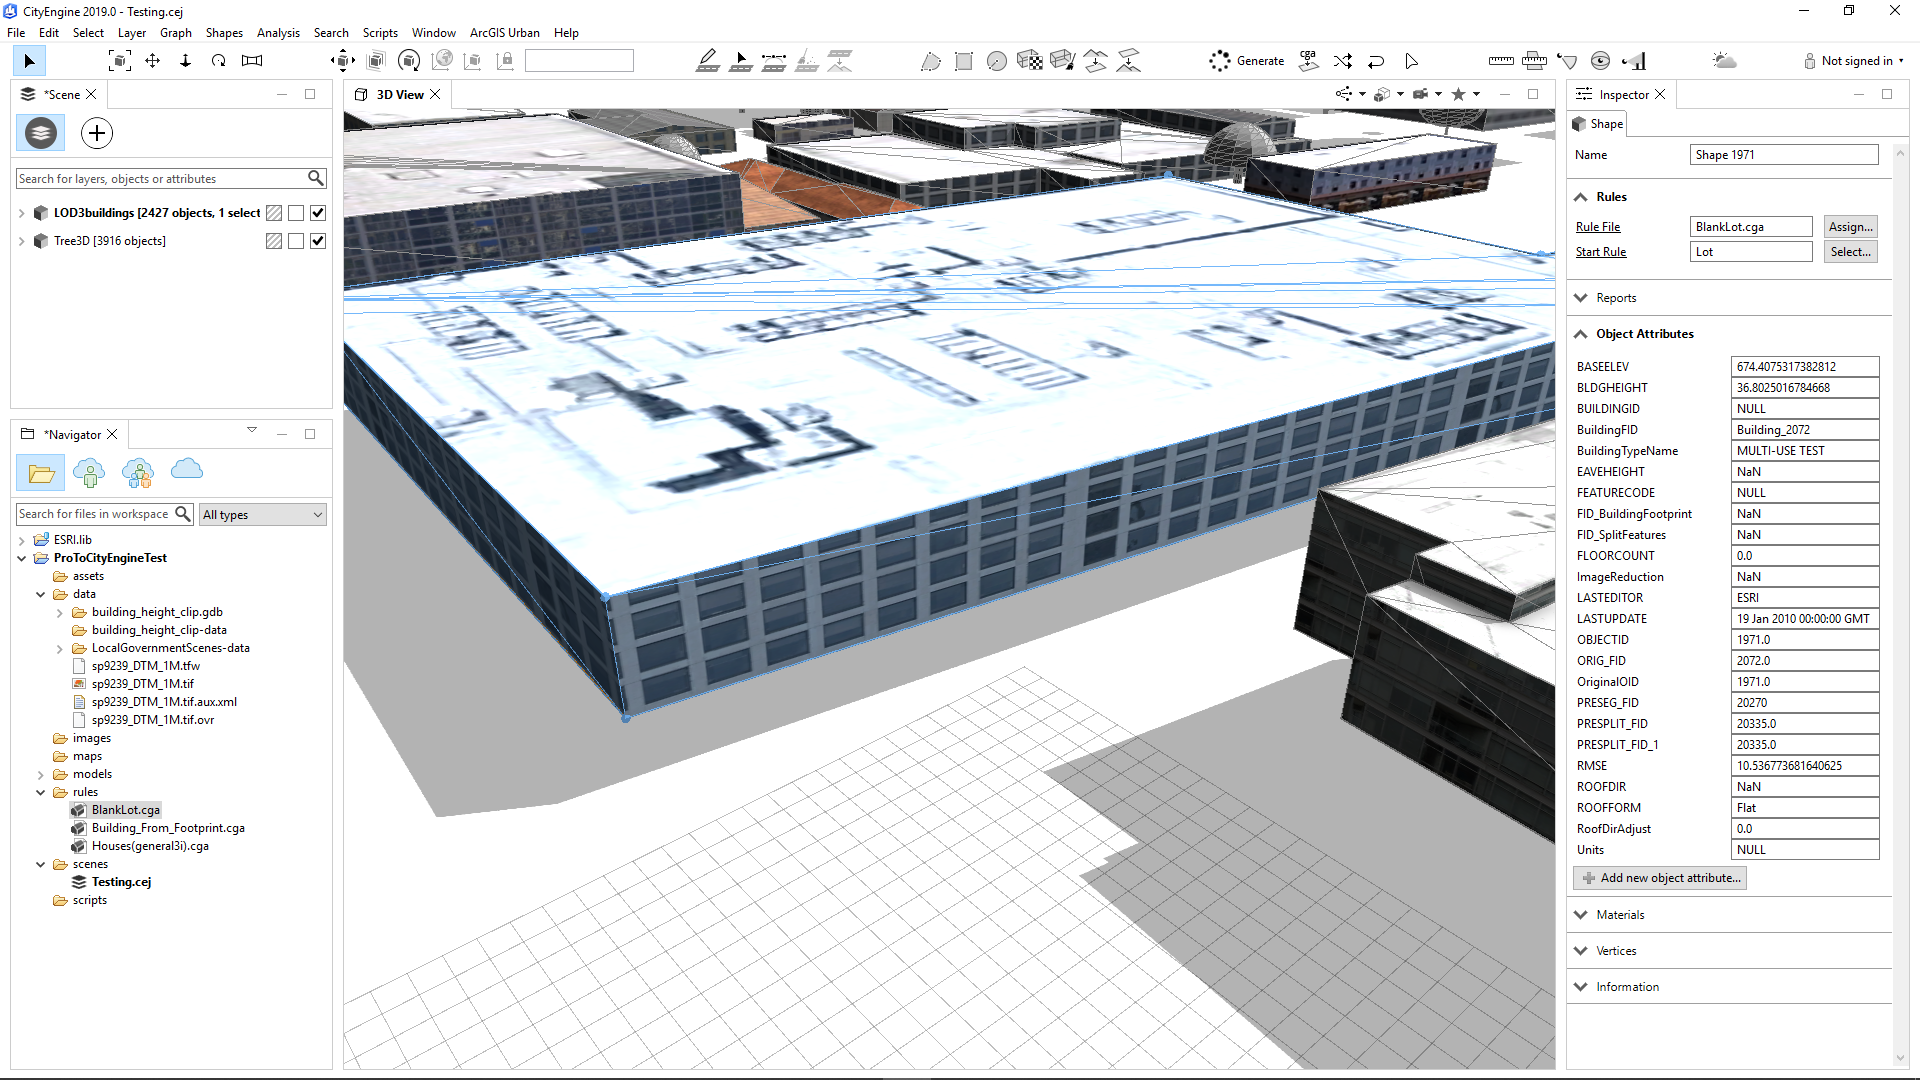The height and width of the screenshot is (1080, 1920).
Task: Click the Generate button
Action: (1247, 61)
